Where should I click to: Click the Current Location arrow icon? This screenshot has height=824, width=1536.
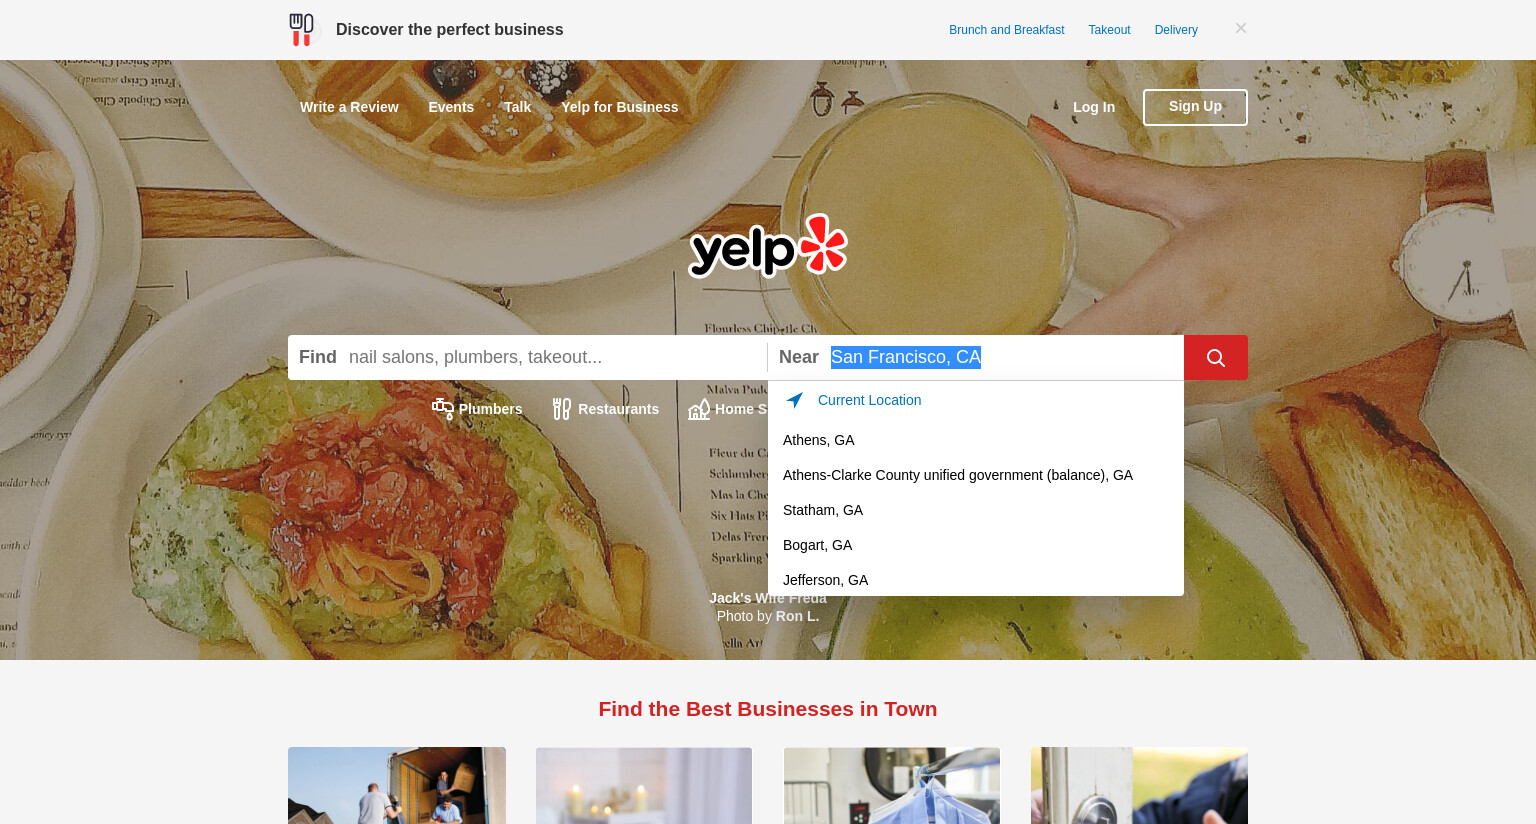[795, 400]
